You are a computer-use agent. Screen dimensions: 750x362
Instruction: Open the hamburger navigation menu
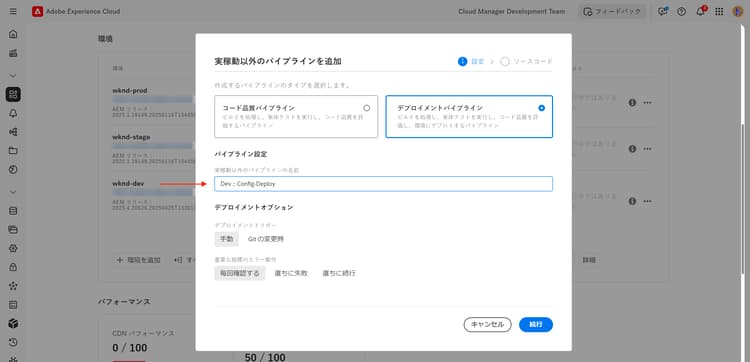click(13, 11)
